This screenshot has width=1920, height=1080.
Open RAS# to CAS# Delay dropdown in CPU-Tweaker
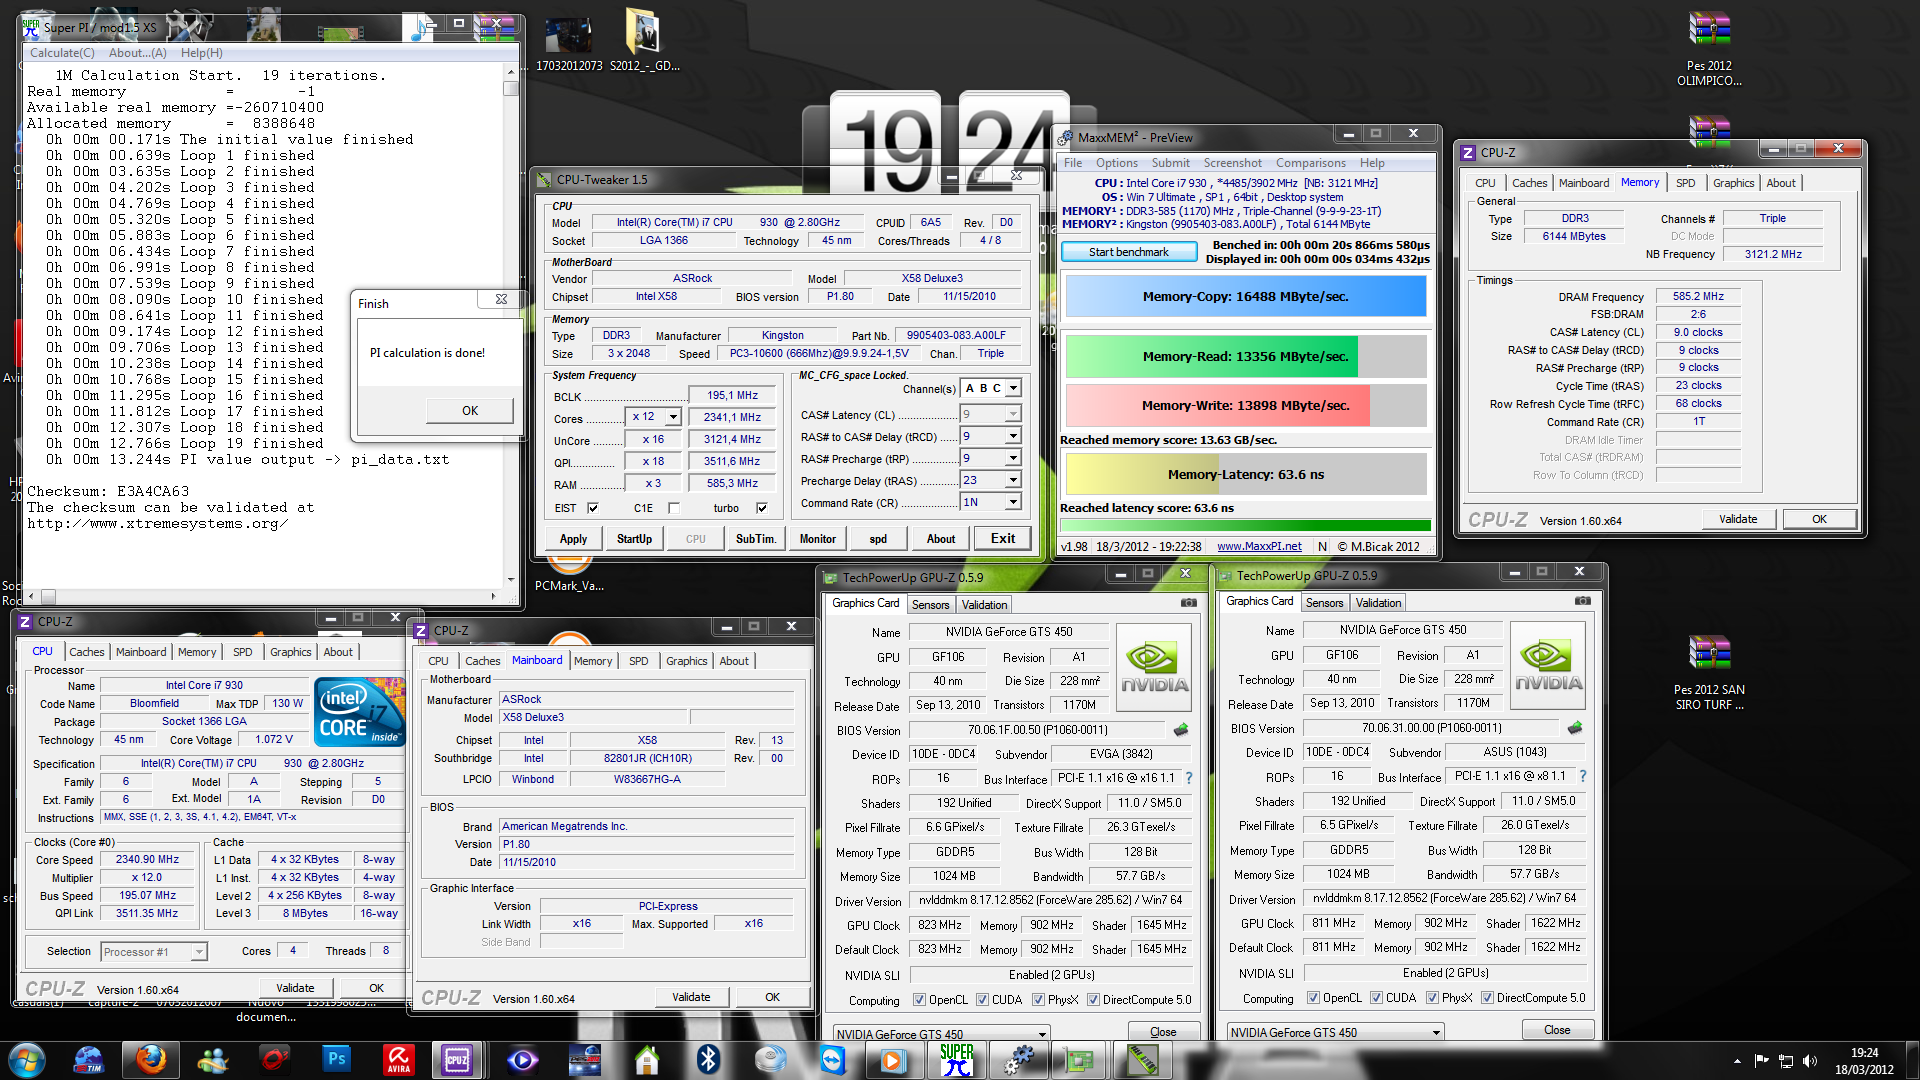point(1013,436)
